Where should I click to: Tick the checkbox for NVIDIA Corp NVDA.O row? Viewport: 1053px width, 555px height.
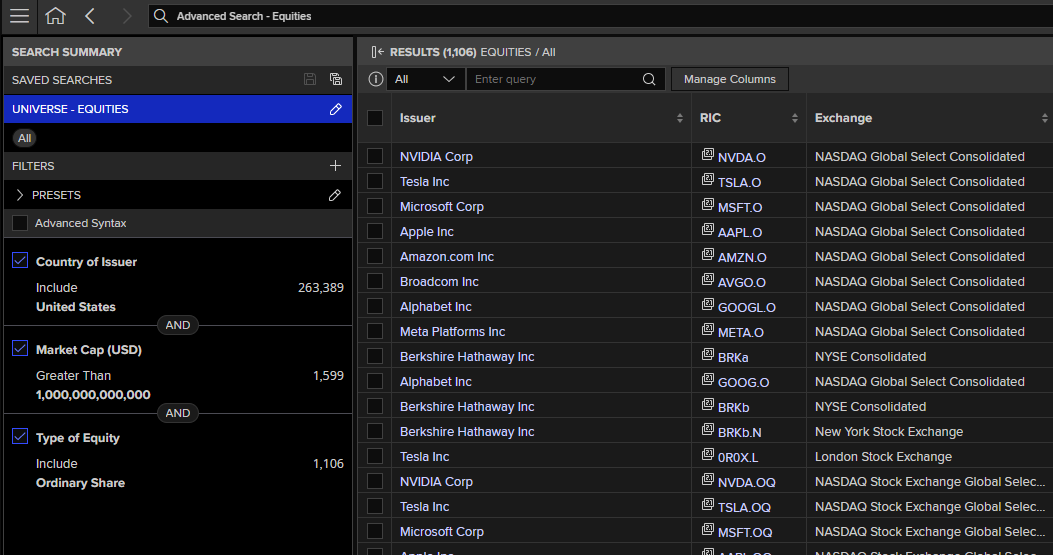375,157
